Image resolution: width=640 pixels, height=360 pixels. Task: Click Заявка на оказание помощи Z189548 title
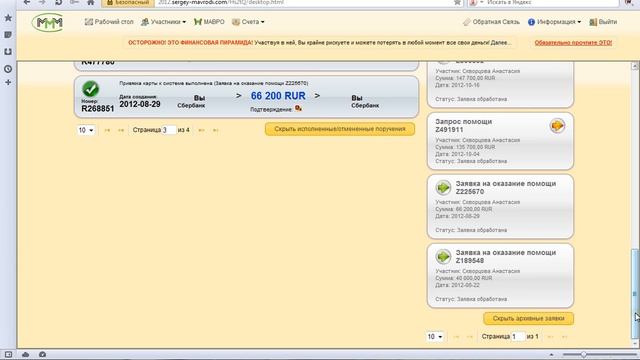[506, 256]
